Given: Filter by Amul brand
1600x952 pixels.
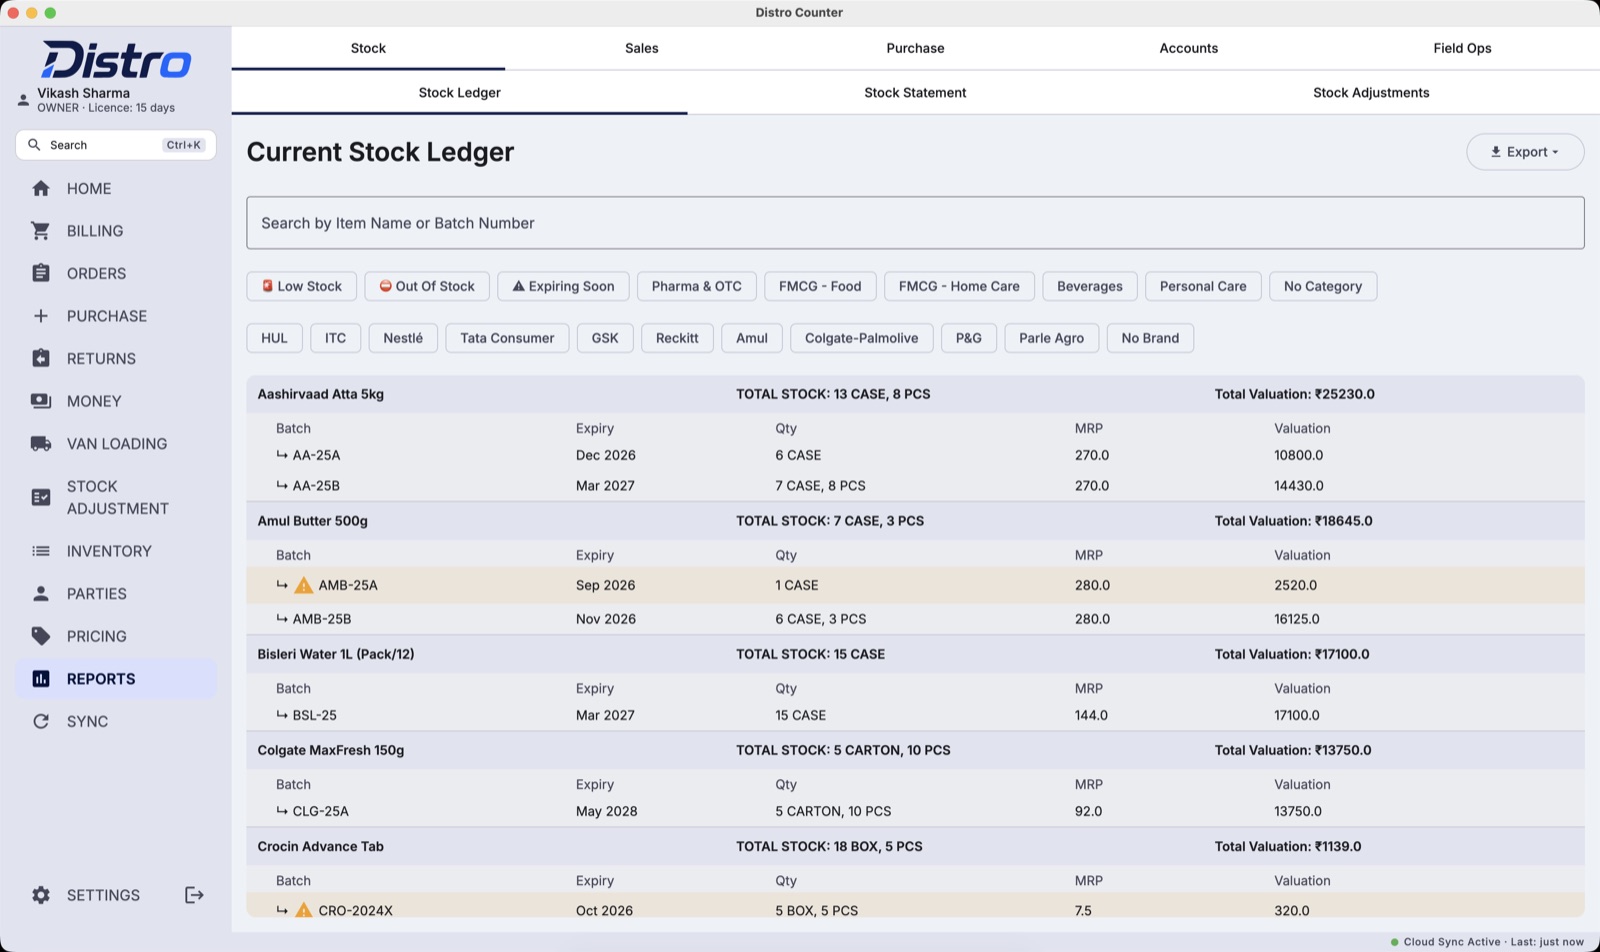Looking at the screenshot, I should tap(752, 338).
